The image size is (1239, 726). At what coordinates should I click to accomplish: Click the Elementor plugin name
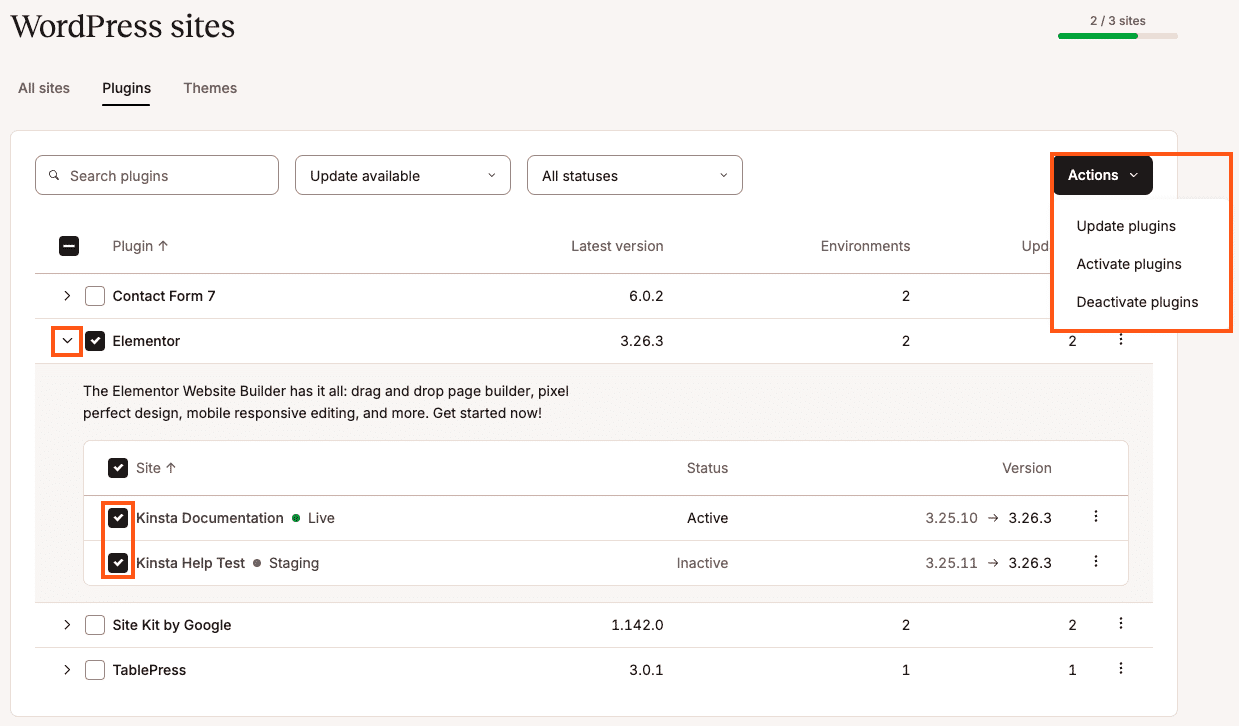146,341
